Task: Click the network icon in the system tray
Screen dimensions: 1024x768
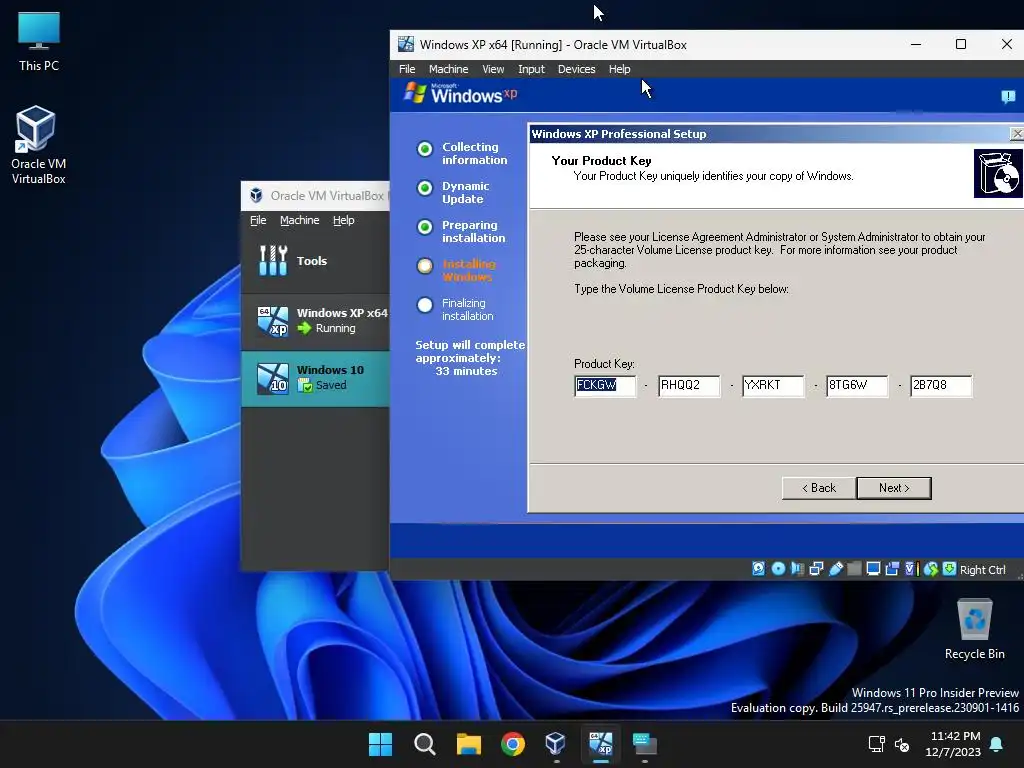Action: (x=876, y=744)
